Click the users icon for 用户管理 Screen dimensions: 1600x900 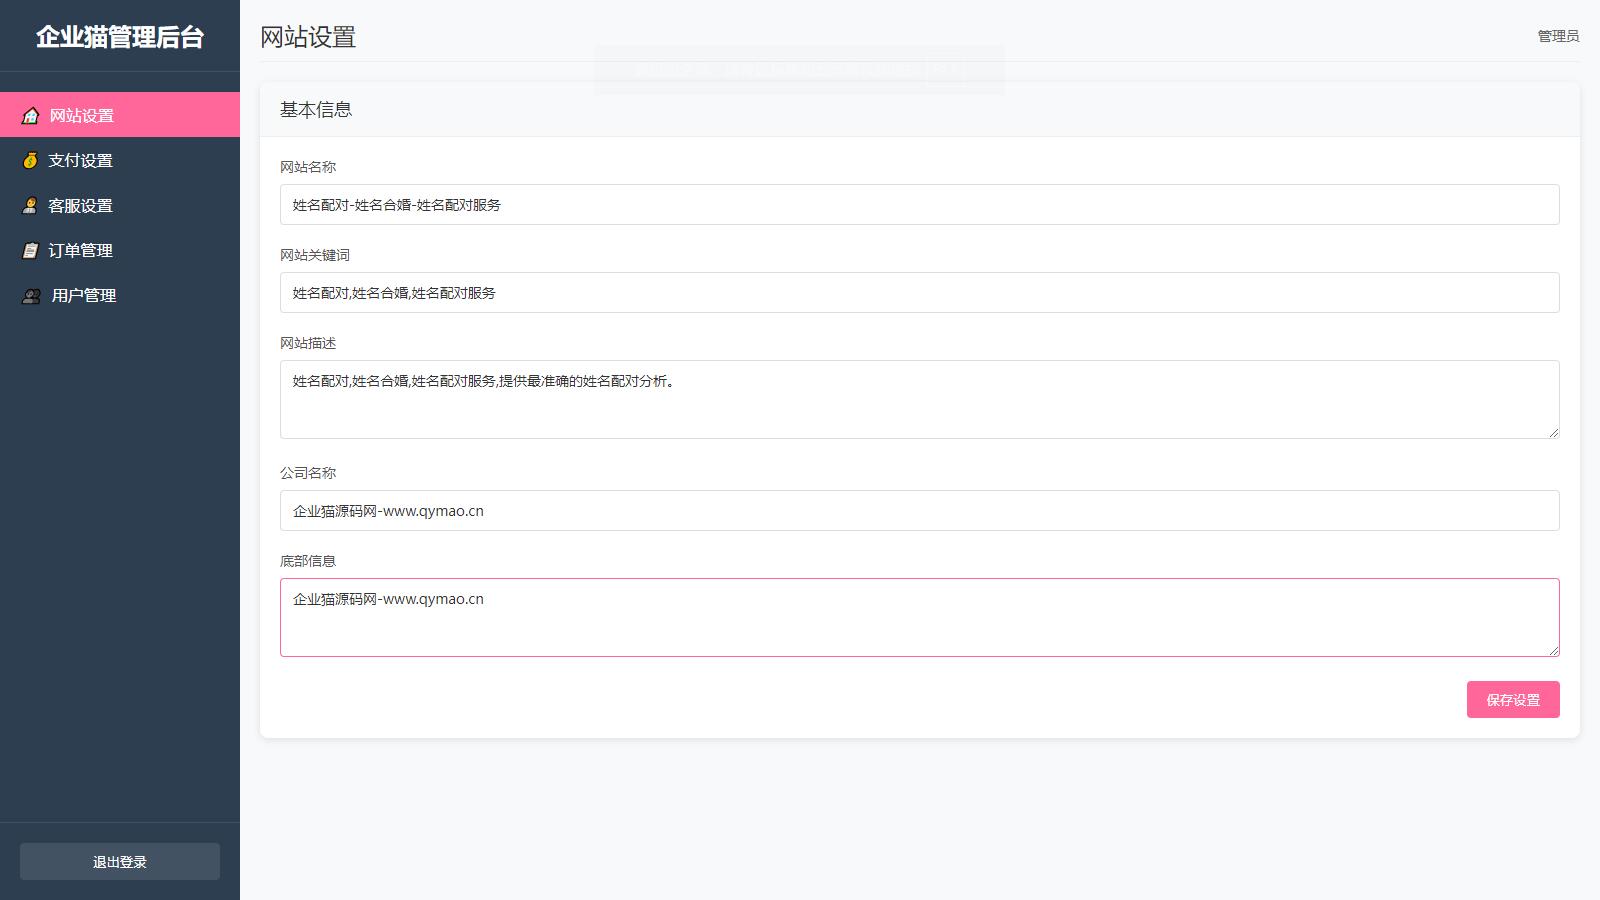click(32, 296)
